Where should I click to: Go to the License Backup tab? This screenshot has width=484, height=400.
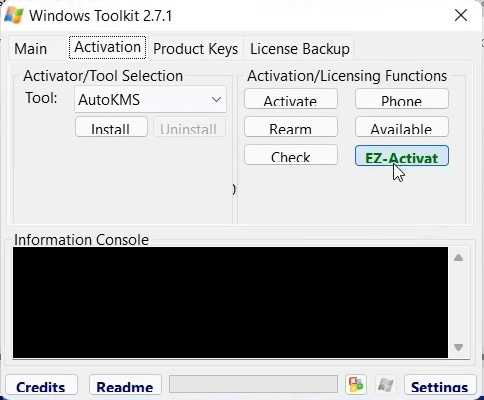tap(300, 49)
